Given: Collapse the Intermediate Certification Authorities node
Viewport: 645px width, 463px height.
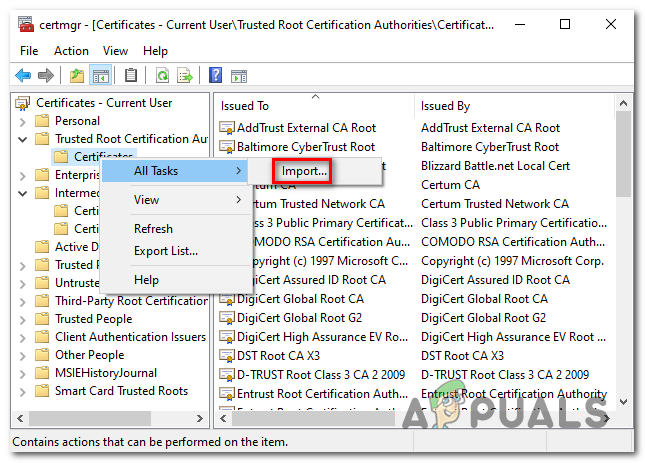Looking at the screenshot, I should click(23, 193).
